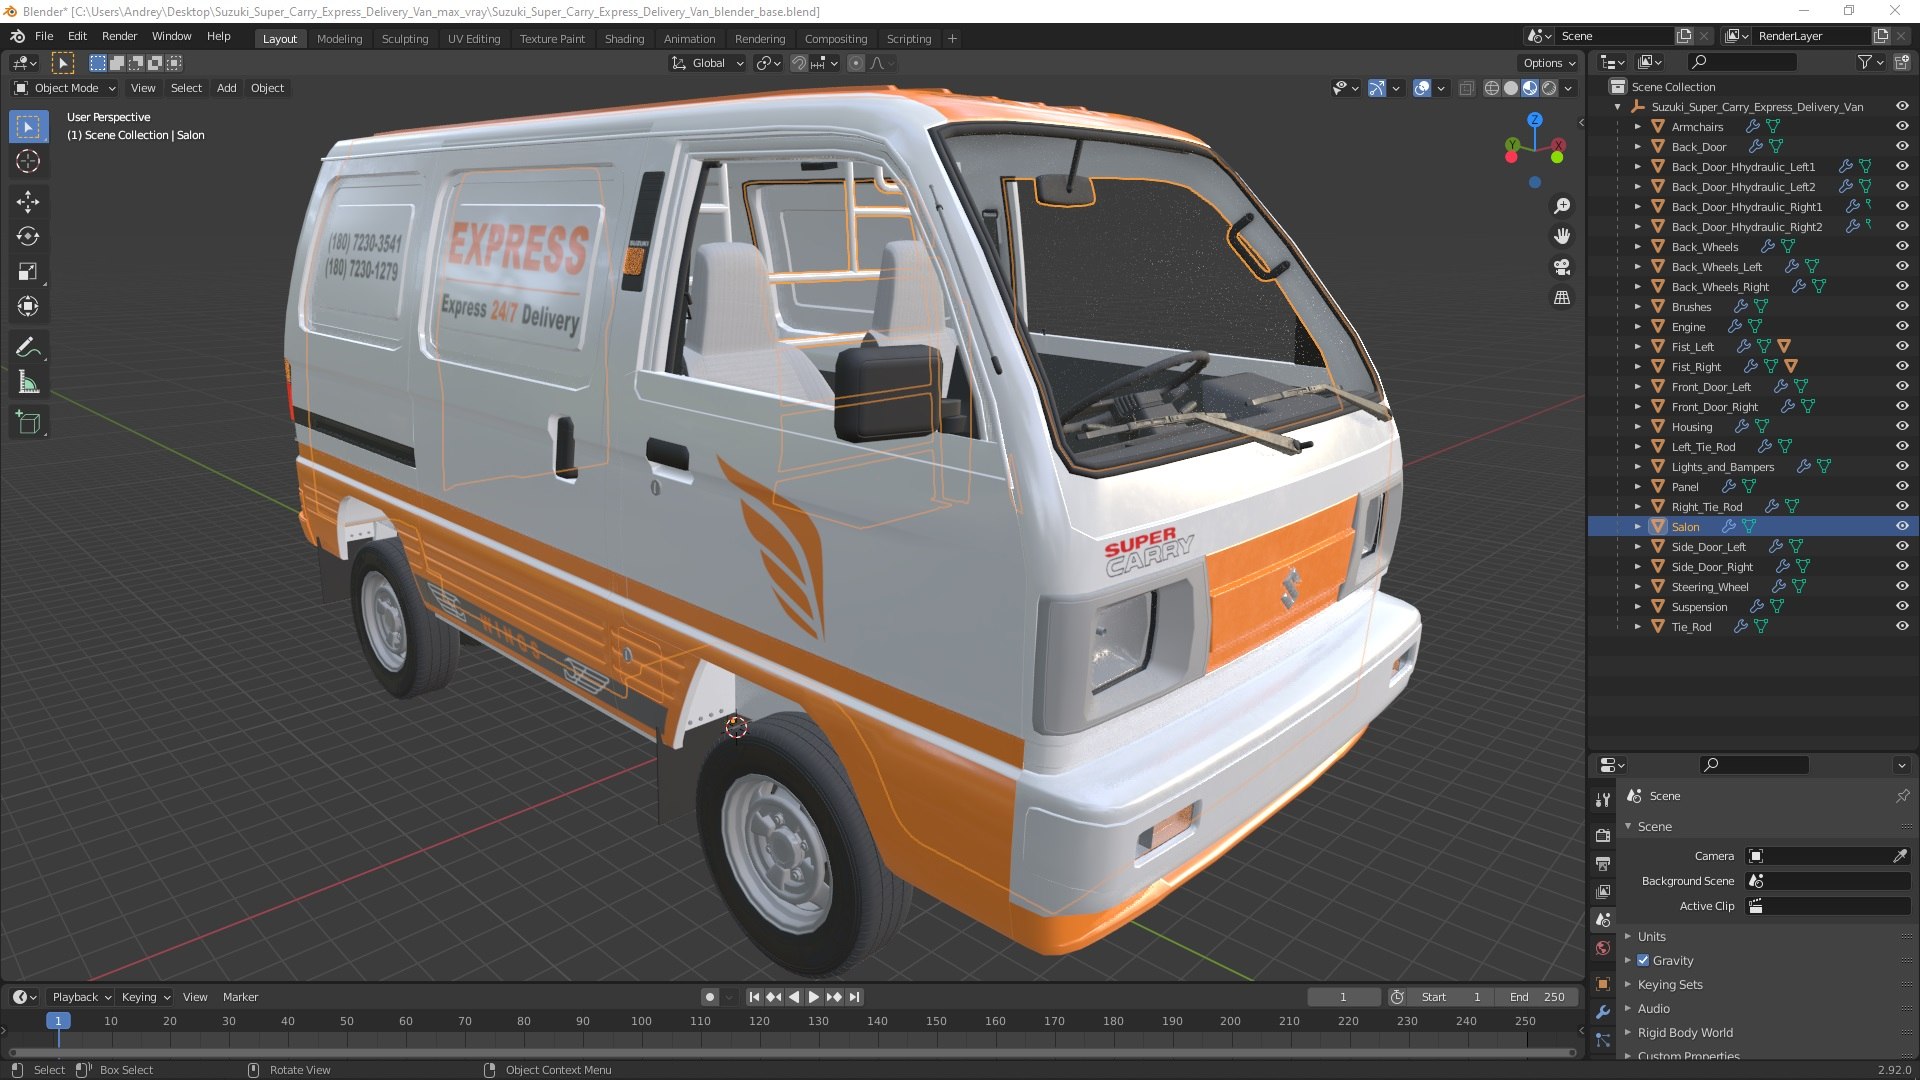Expand the Steering_Wheel collection
This screenshot has height=1080, width=1920.
[1638, 587]
